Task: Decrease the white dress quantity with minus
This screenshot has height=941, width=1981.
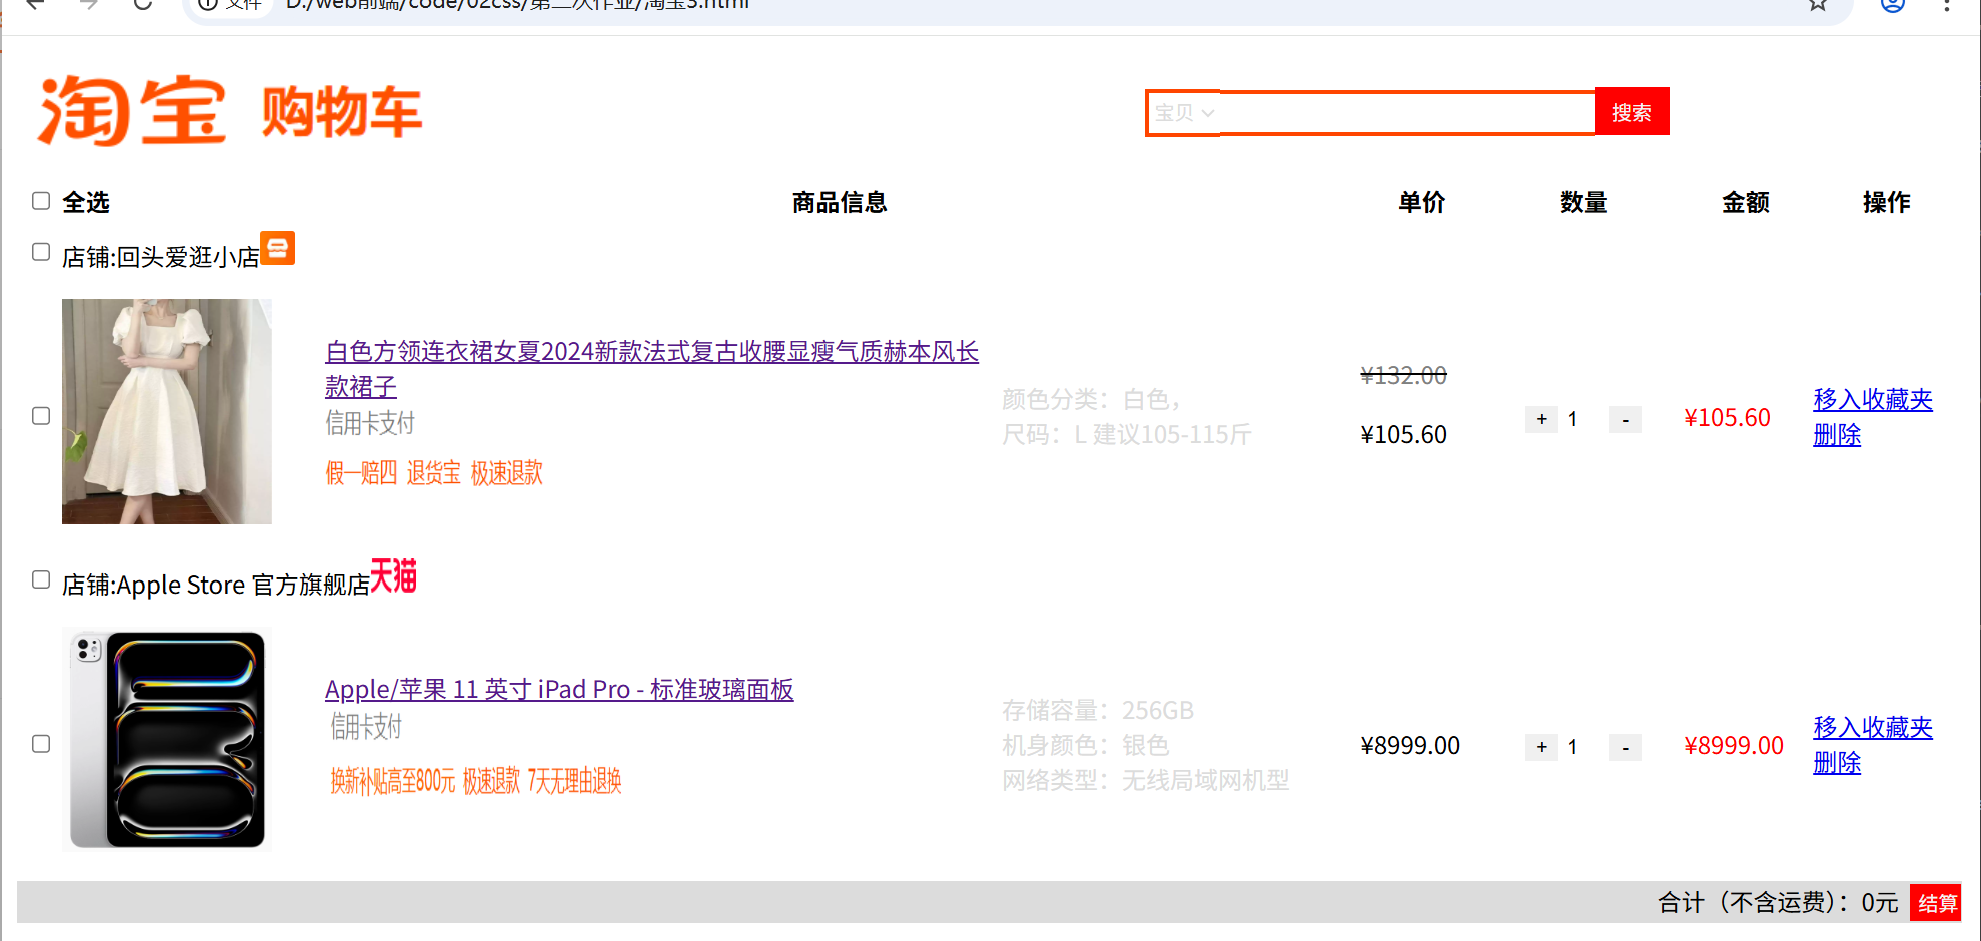Action: [x=1625, y=419]
